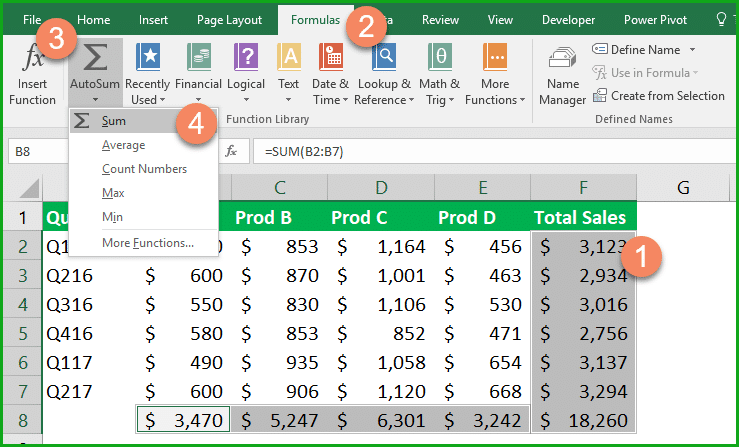Open the Financial functions icon
Screen dimensions: 739x447
(x=198, y=59)
